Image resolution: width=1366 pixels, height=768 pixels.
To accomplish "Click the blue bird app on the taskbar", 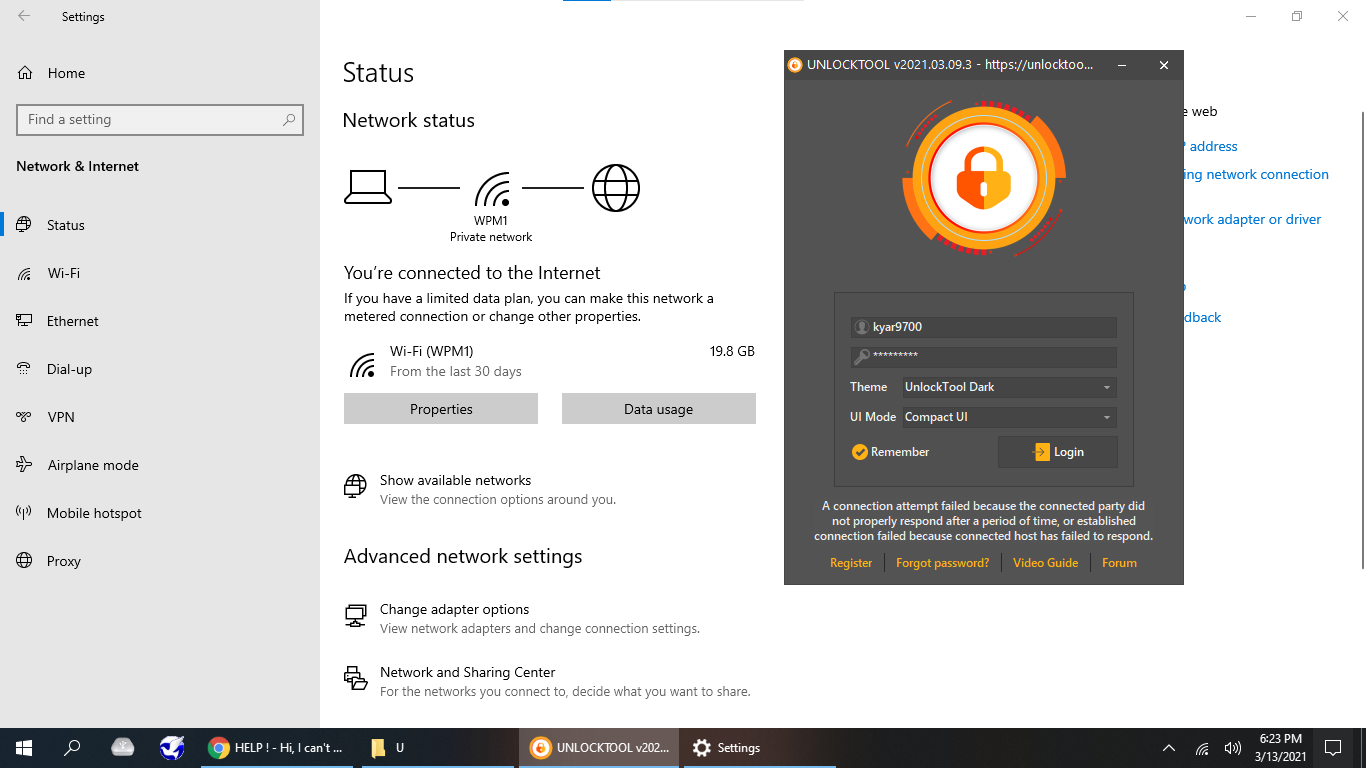I will click(172, 748).
